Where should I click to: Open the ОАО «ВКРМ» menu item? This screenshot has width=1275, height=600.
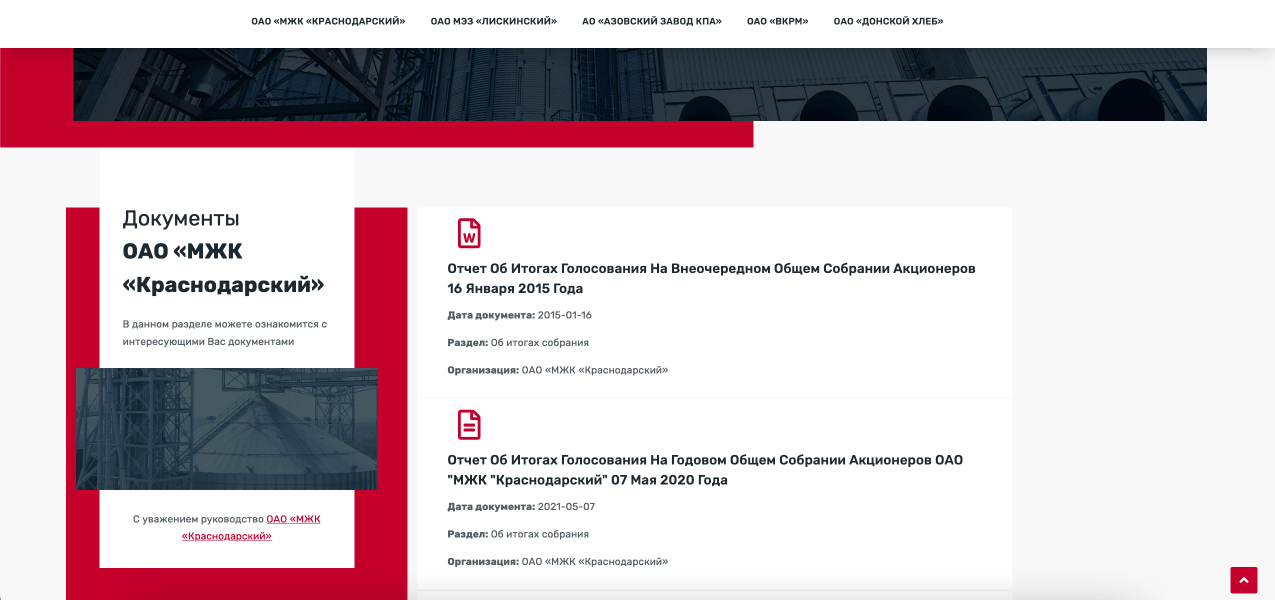[777, 21]
